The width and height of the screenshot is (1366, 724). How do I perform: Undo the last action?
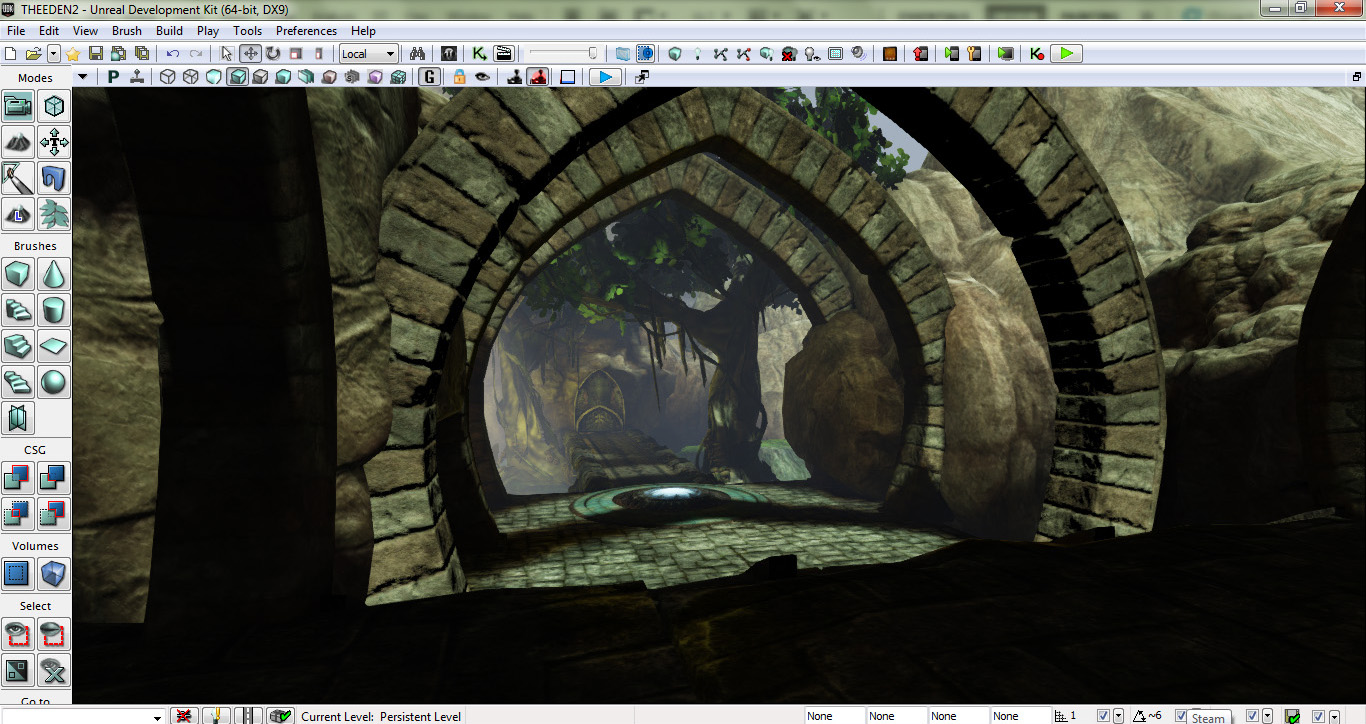click(173, 54)
